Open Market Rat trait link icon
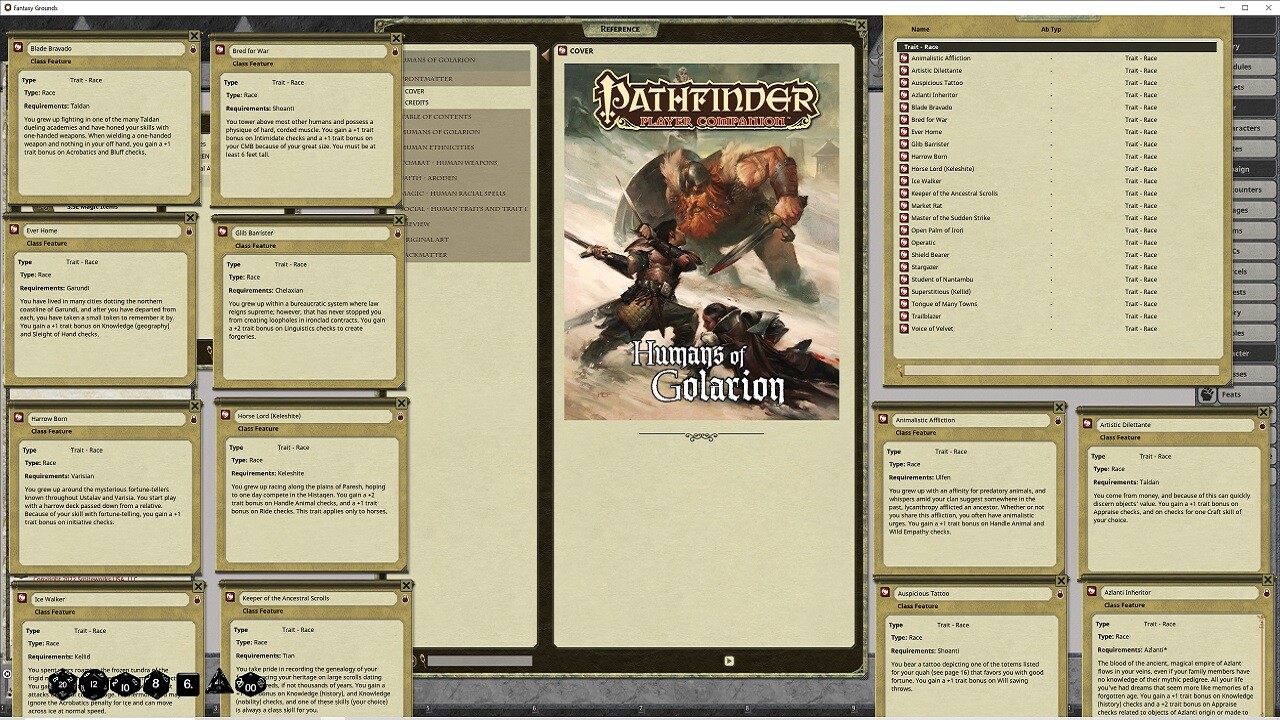 point(904,206)
